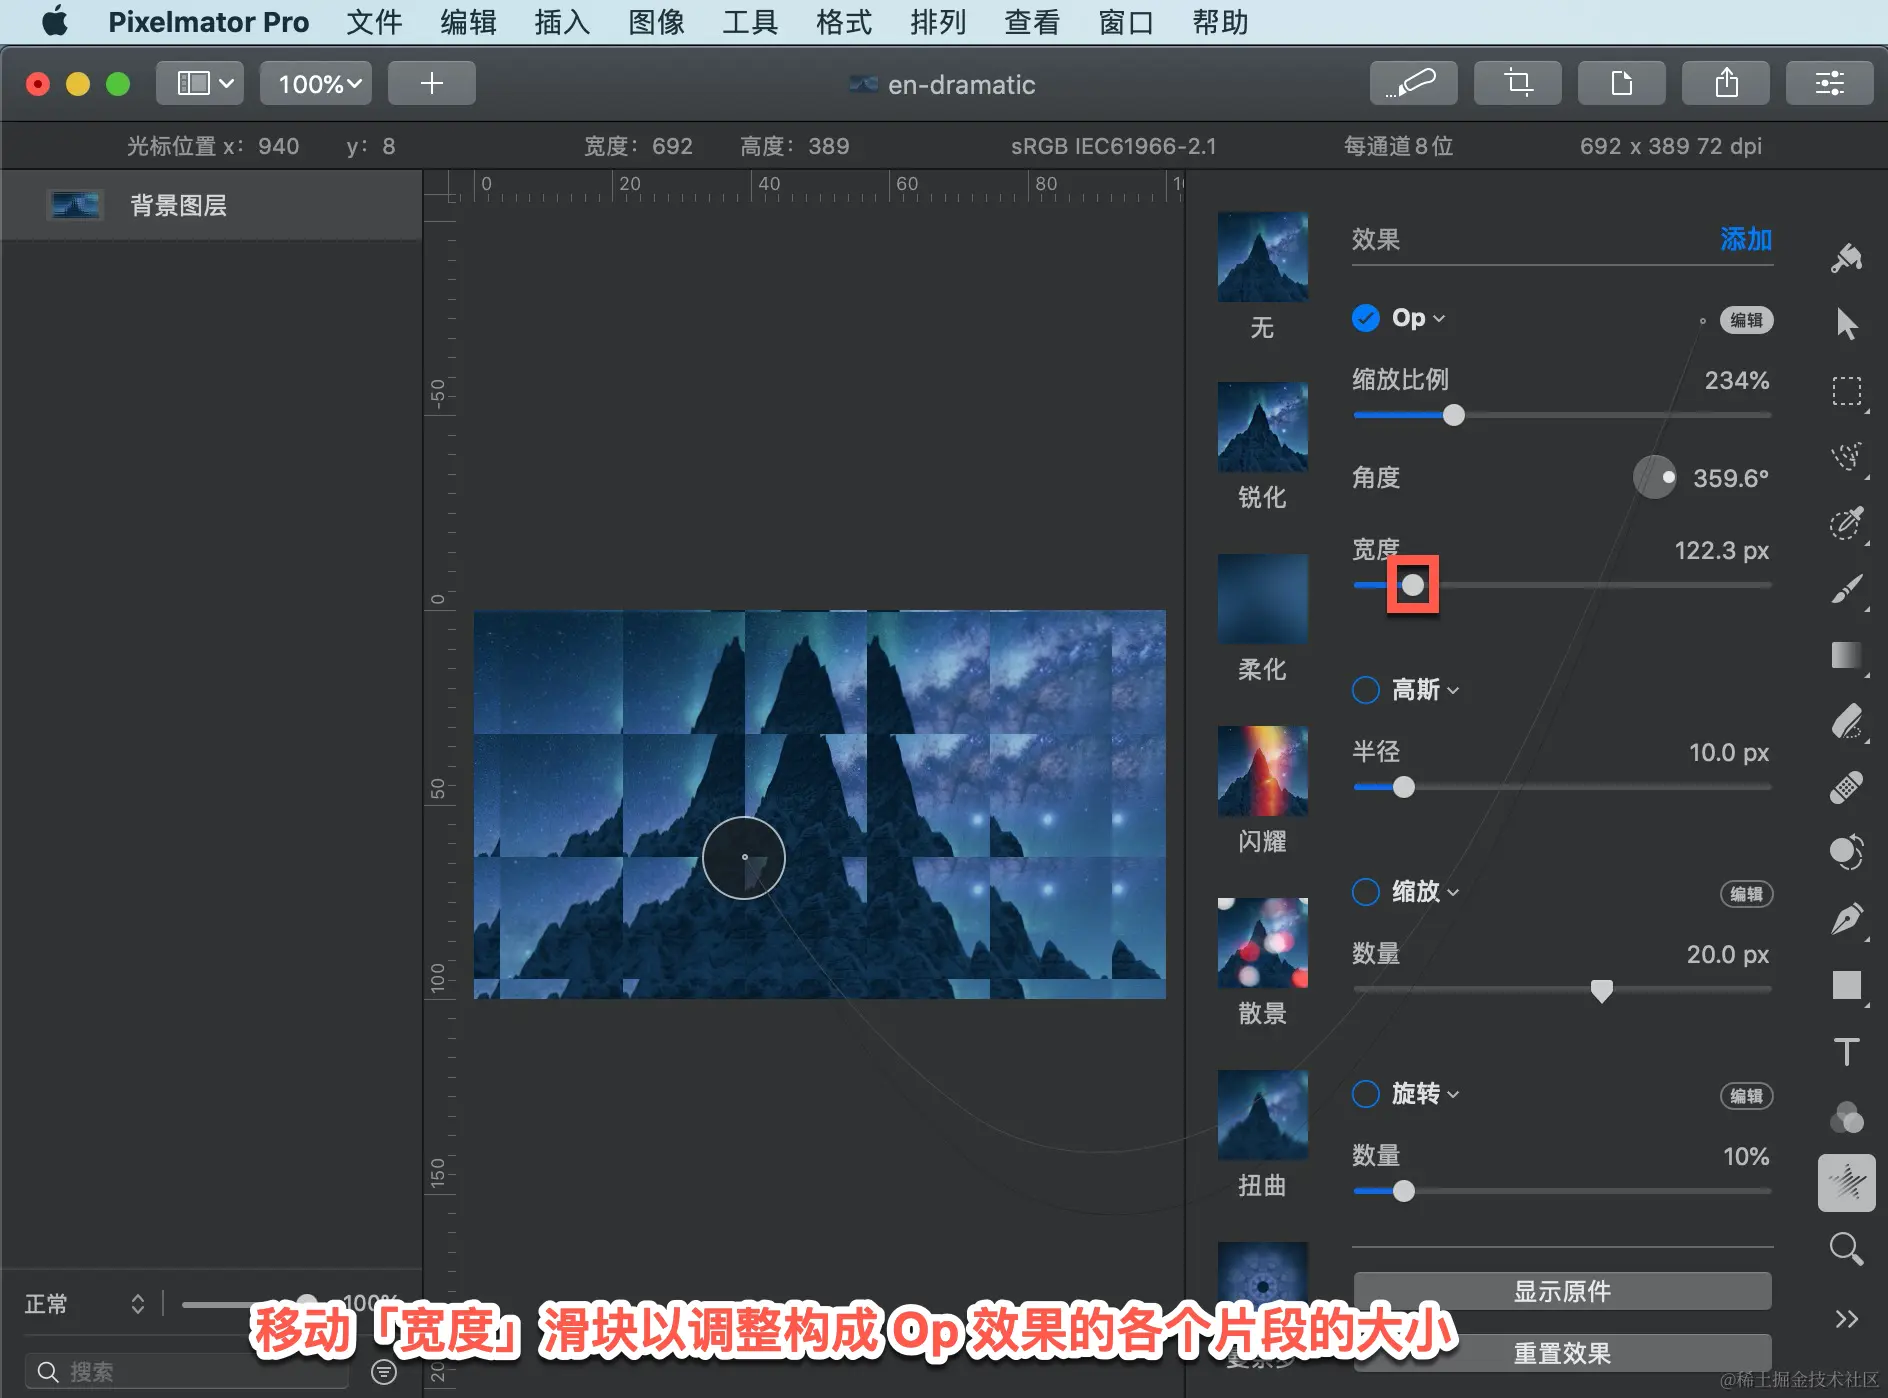Open the Op effect type dropdown

(x=1418, y=318)
